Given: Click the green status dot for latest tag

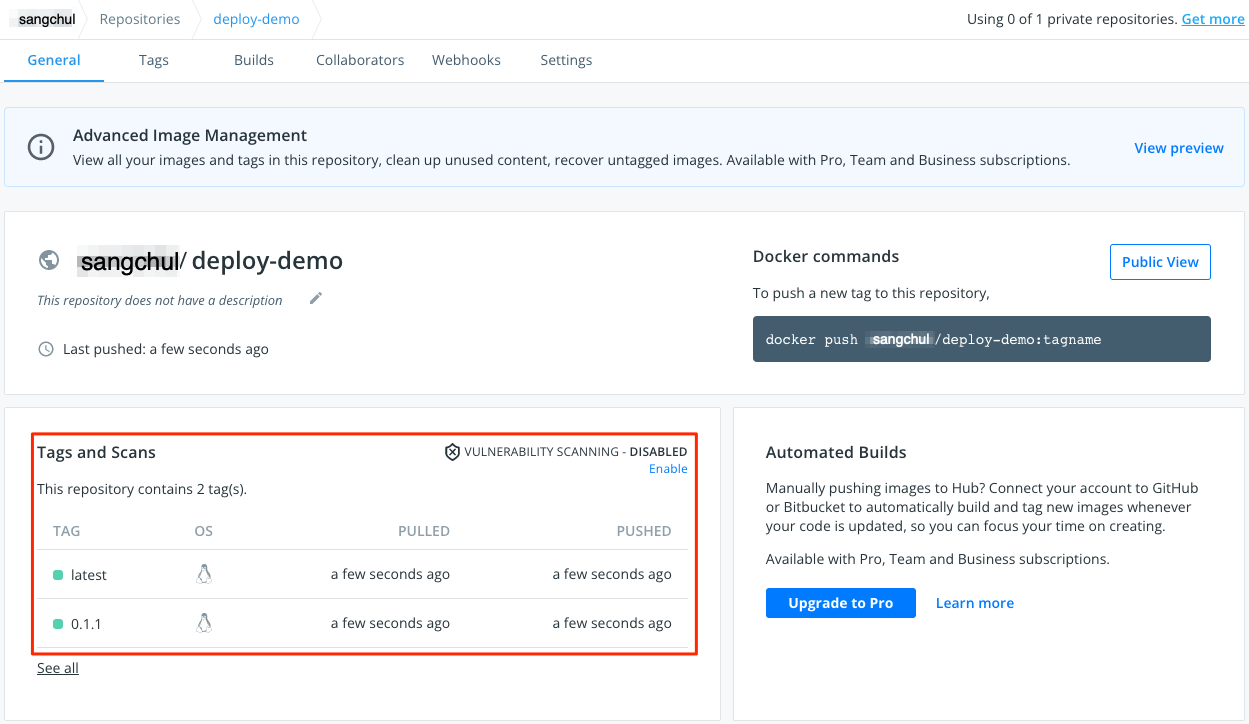Looking at the screenshot, I should tap(58, 575).
